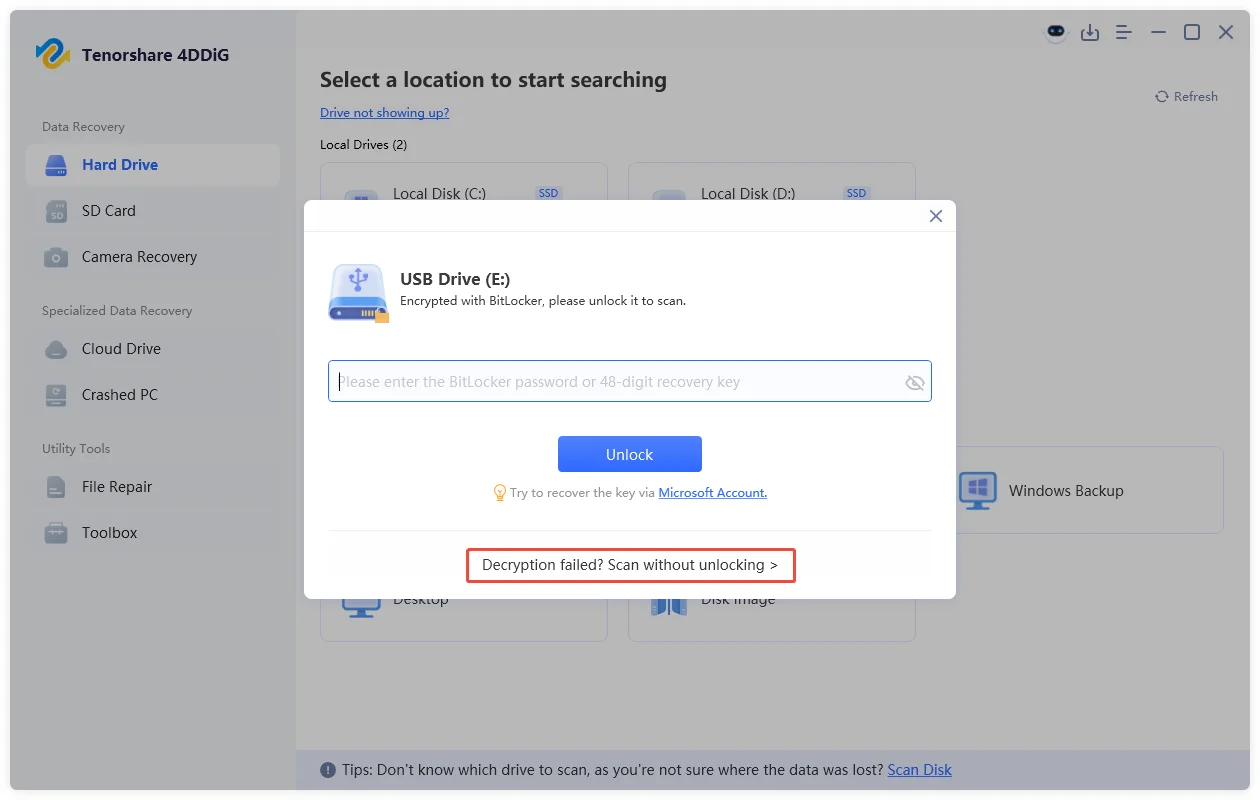Image resolution: width=1260 pixels, height=800 pixels.
Task: Open the File Repair tool
Action: click(115, 486)
